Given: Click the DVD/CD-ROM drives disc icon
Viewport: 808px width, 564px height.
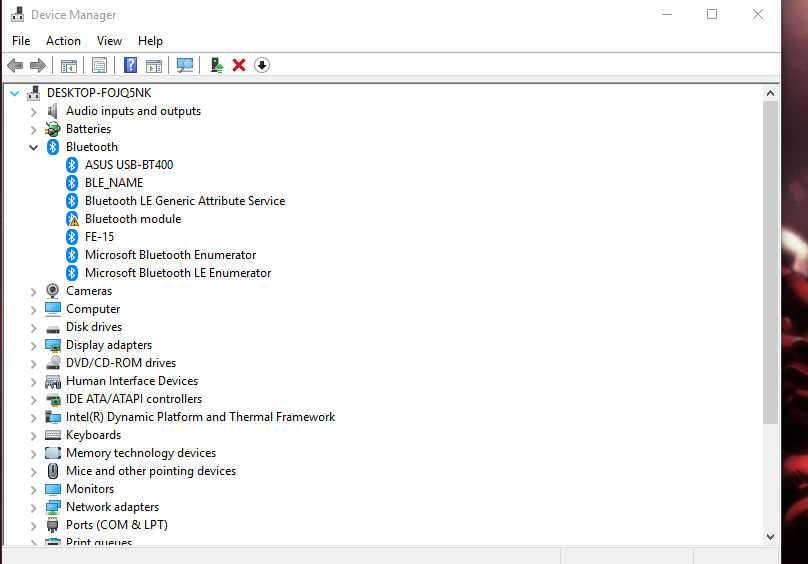Looking at the screenshot, I should [x=53, y=363].
